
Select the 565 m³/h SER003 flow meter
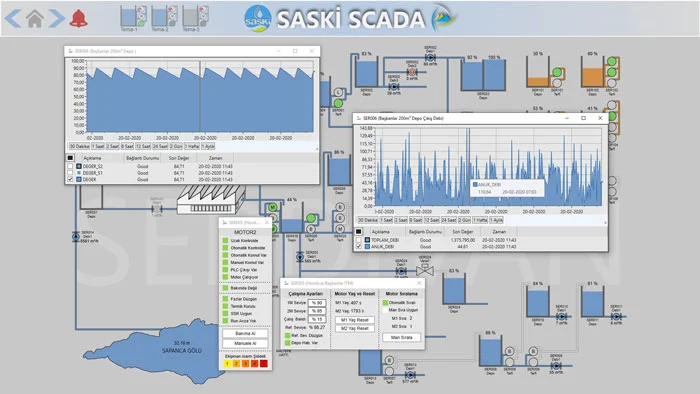coord(300,257)
